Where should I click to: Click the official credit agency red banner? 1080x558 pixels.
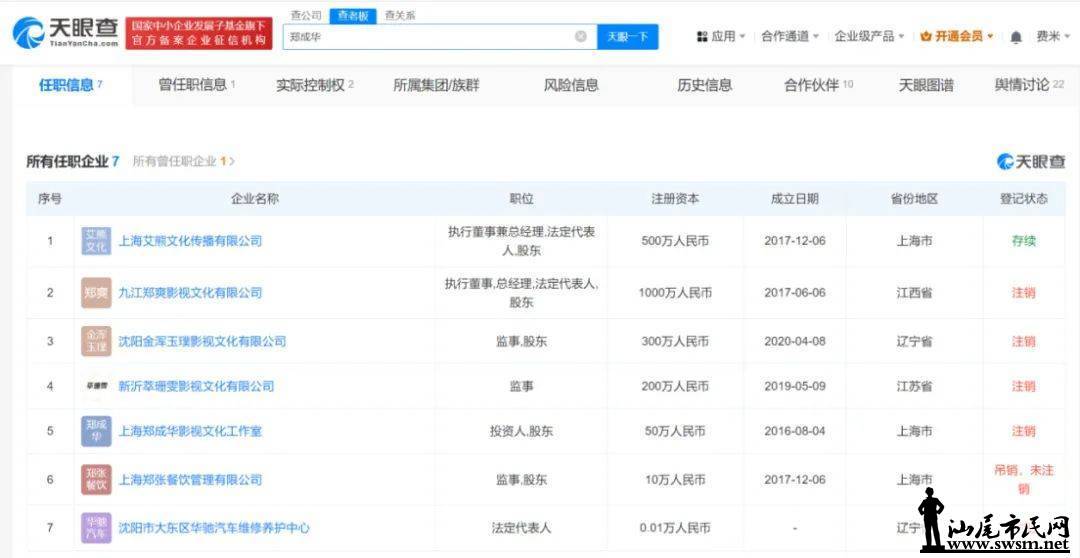pos(198,34)
